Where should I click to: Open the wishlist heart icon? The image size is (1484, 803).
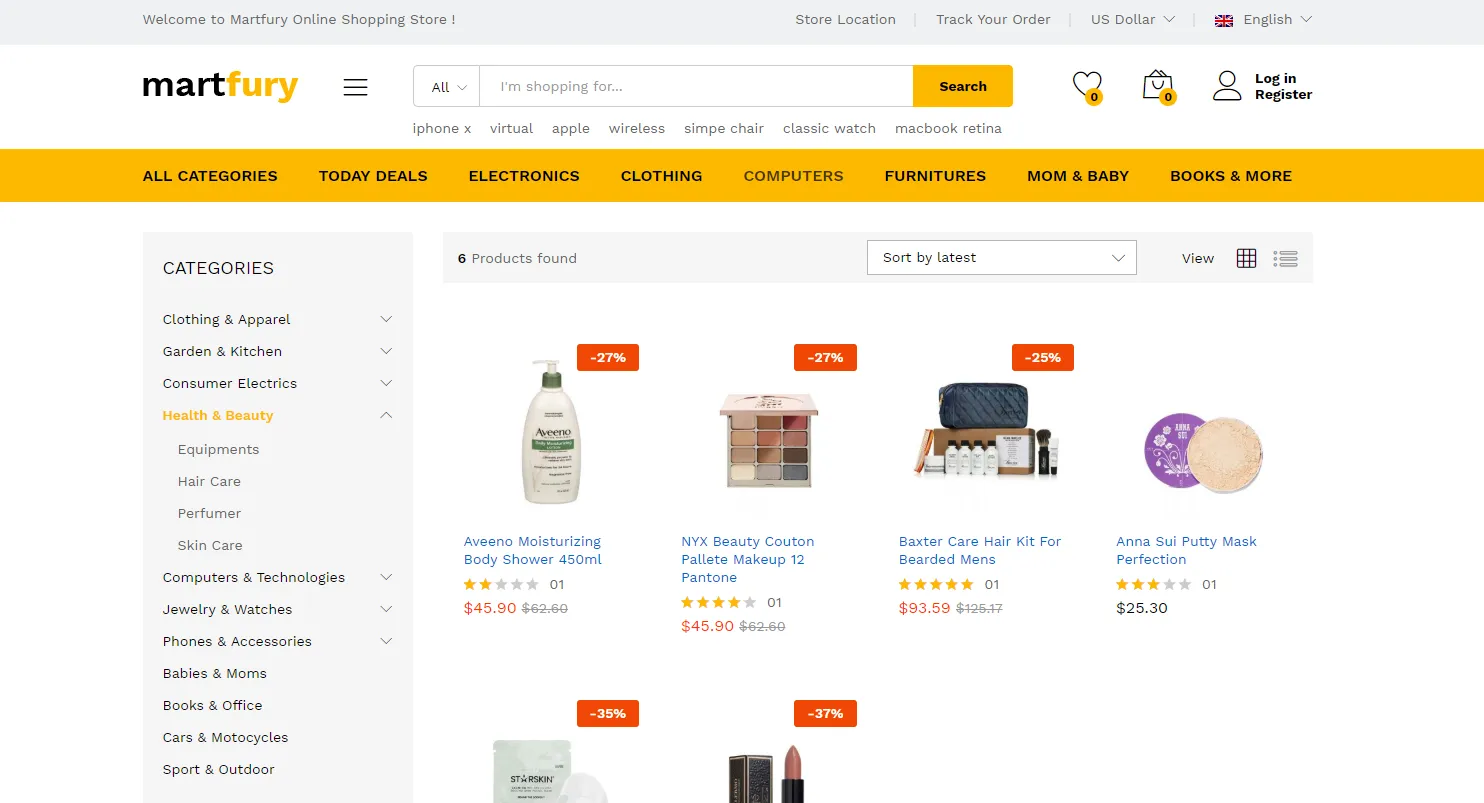tap(1086, 85)
